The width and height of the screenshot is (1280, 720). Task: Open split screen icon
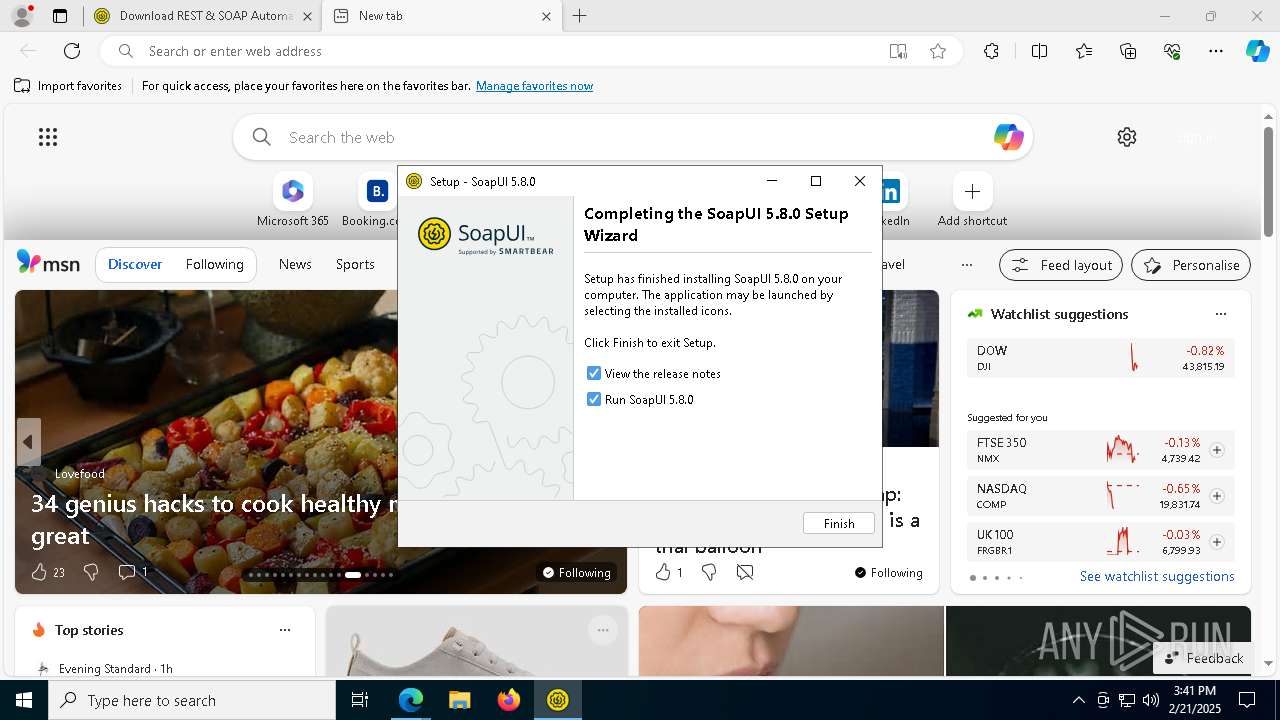click(1039, 51)
